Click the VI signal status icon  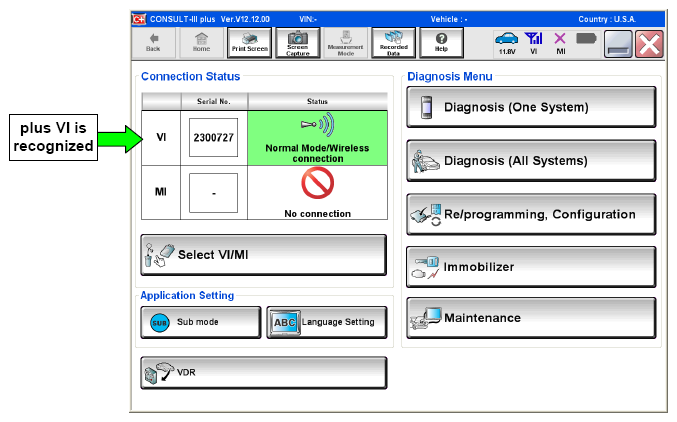pos(534,43)
